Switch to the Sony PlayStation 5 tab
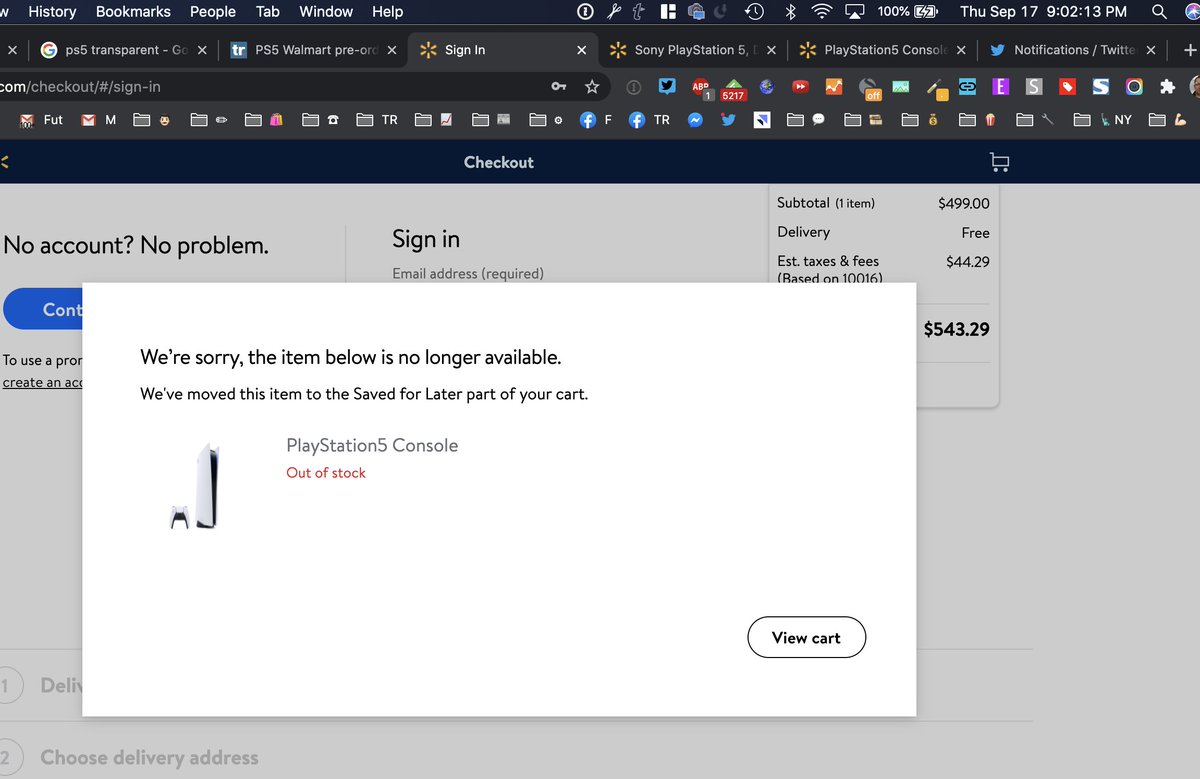 [692, 50]
